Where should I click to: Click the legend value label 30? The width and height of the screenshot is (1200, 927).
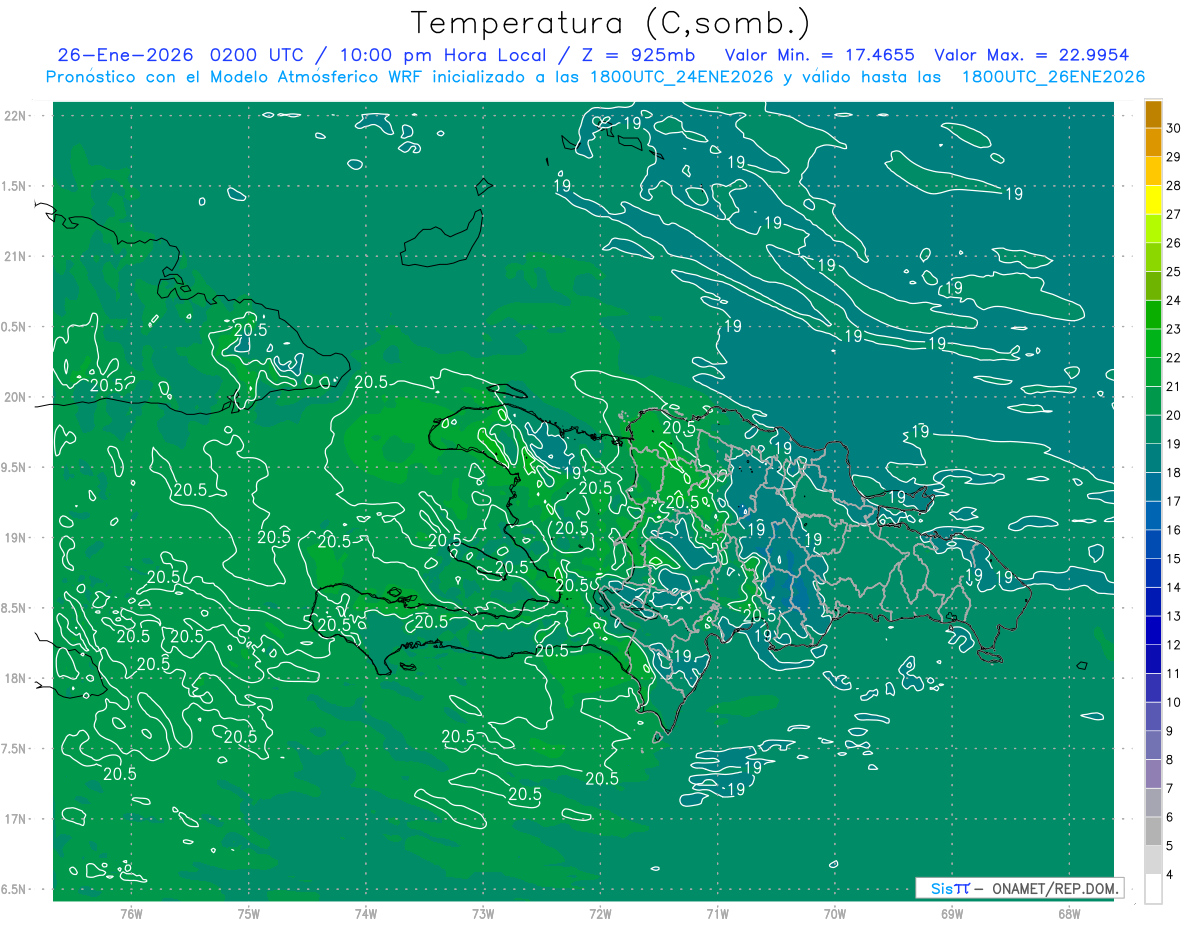coord(1174,128)
